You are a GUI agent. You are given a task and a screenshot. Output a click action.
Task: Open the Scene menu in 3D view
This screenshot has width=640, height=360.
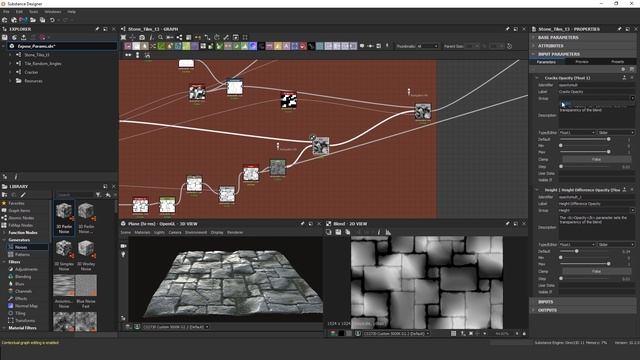(x=126, y=232)
